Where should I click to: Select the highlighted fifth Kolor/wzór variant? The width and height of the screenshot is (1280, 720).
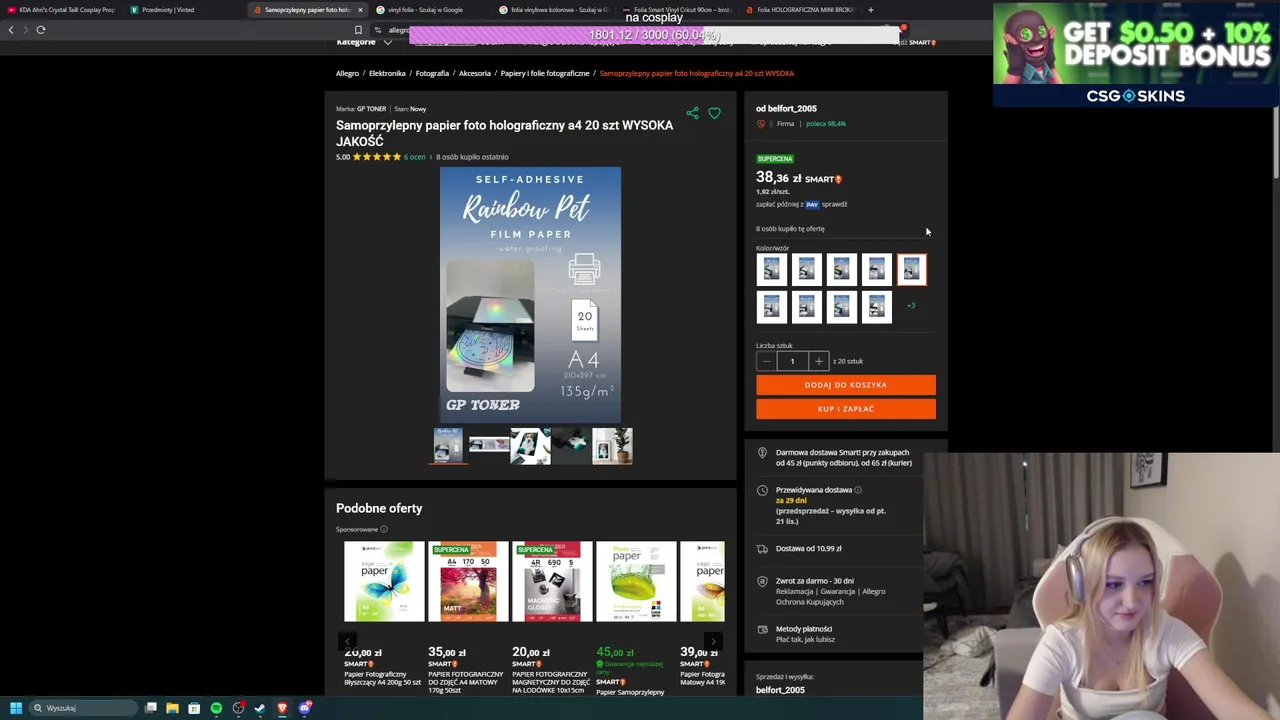click(911, 270)
